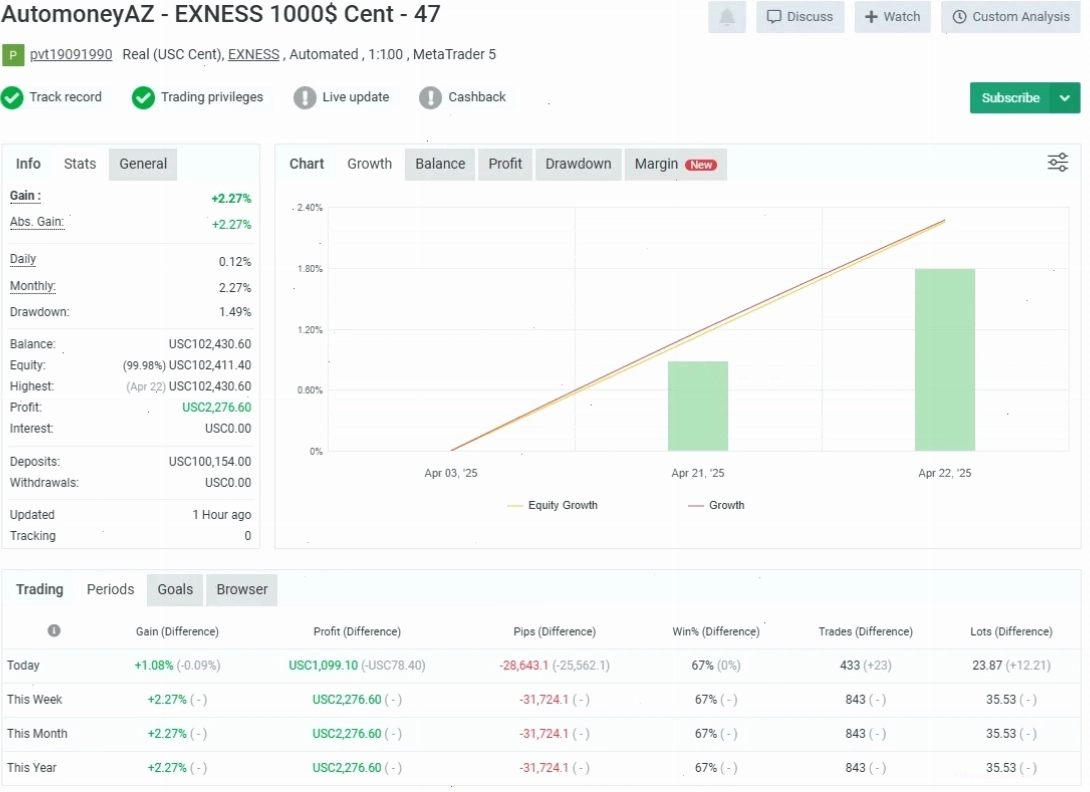Switch to the General tab
The width and height of the screenshot is (1090, 792).
(x=143, y=164)
